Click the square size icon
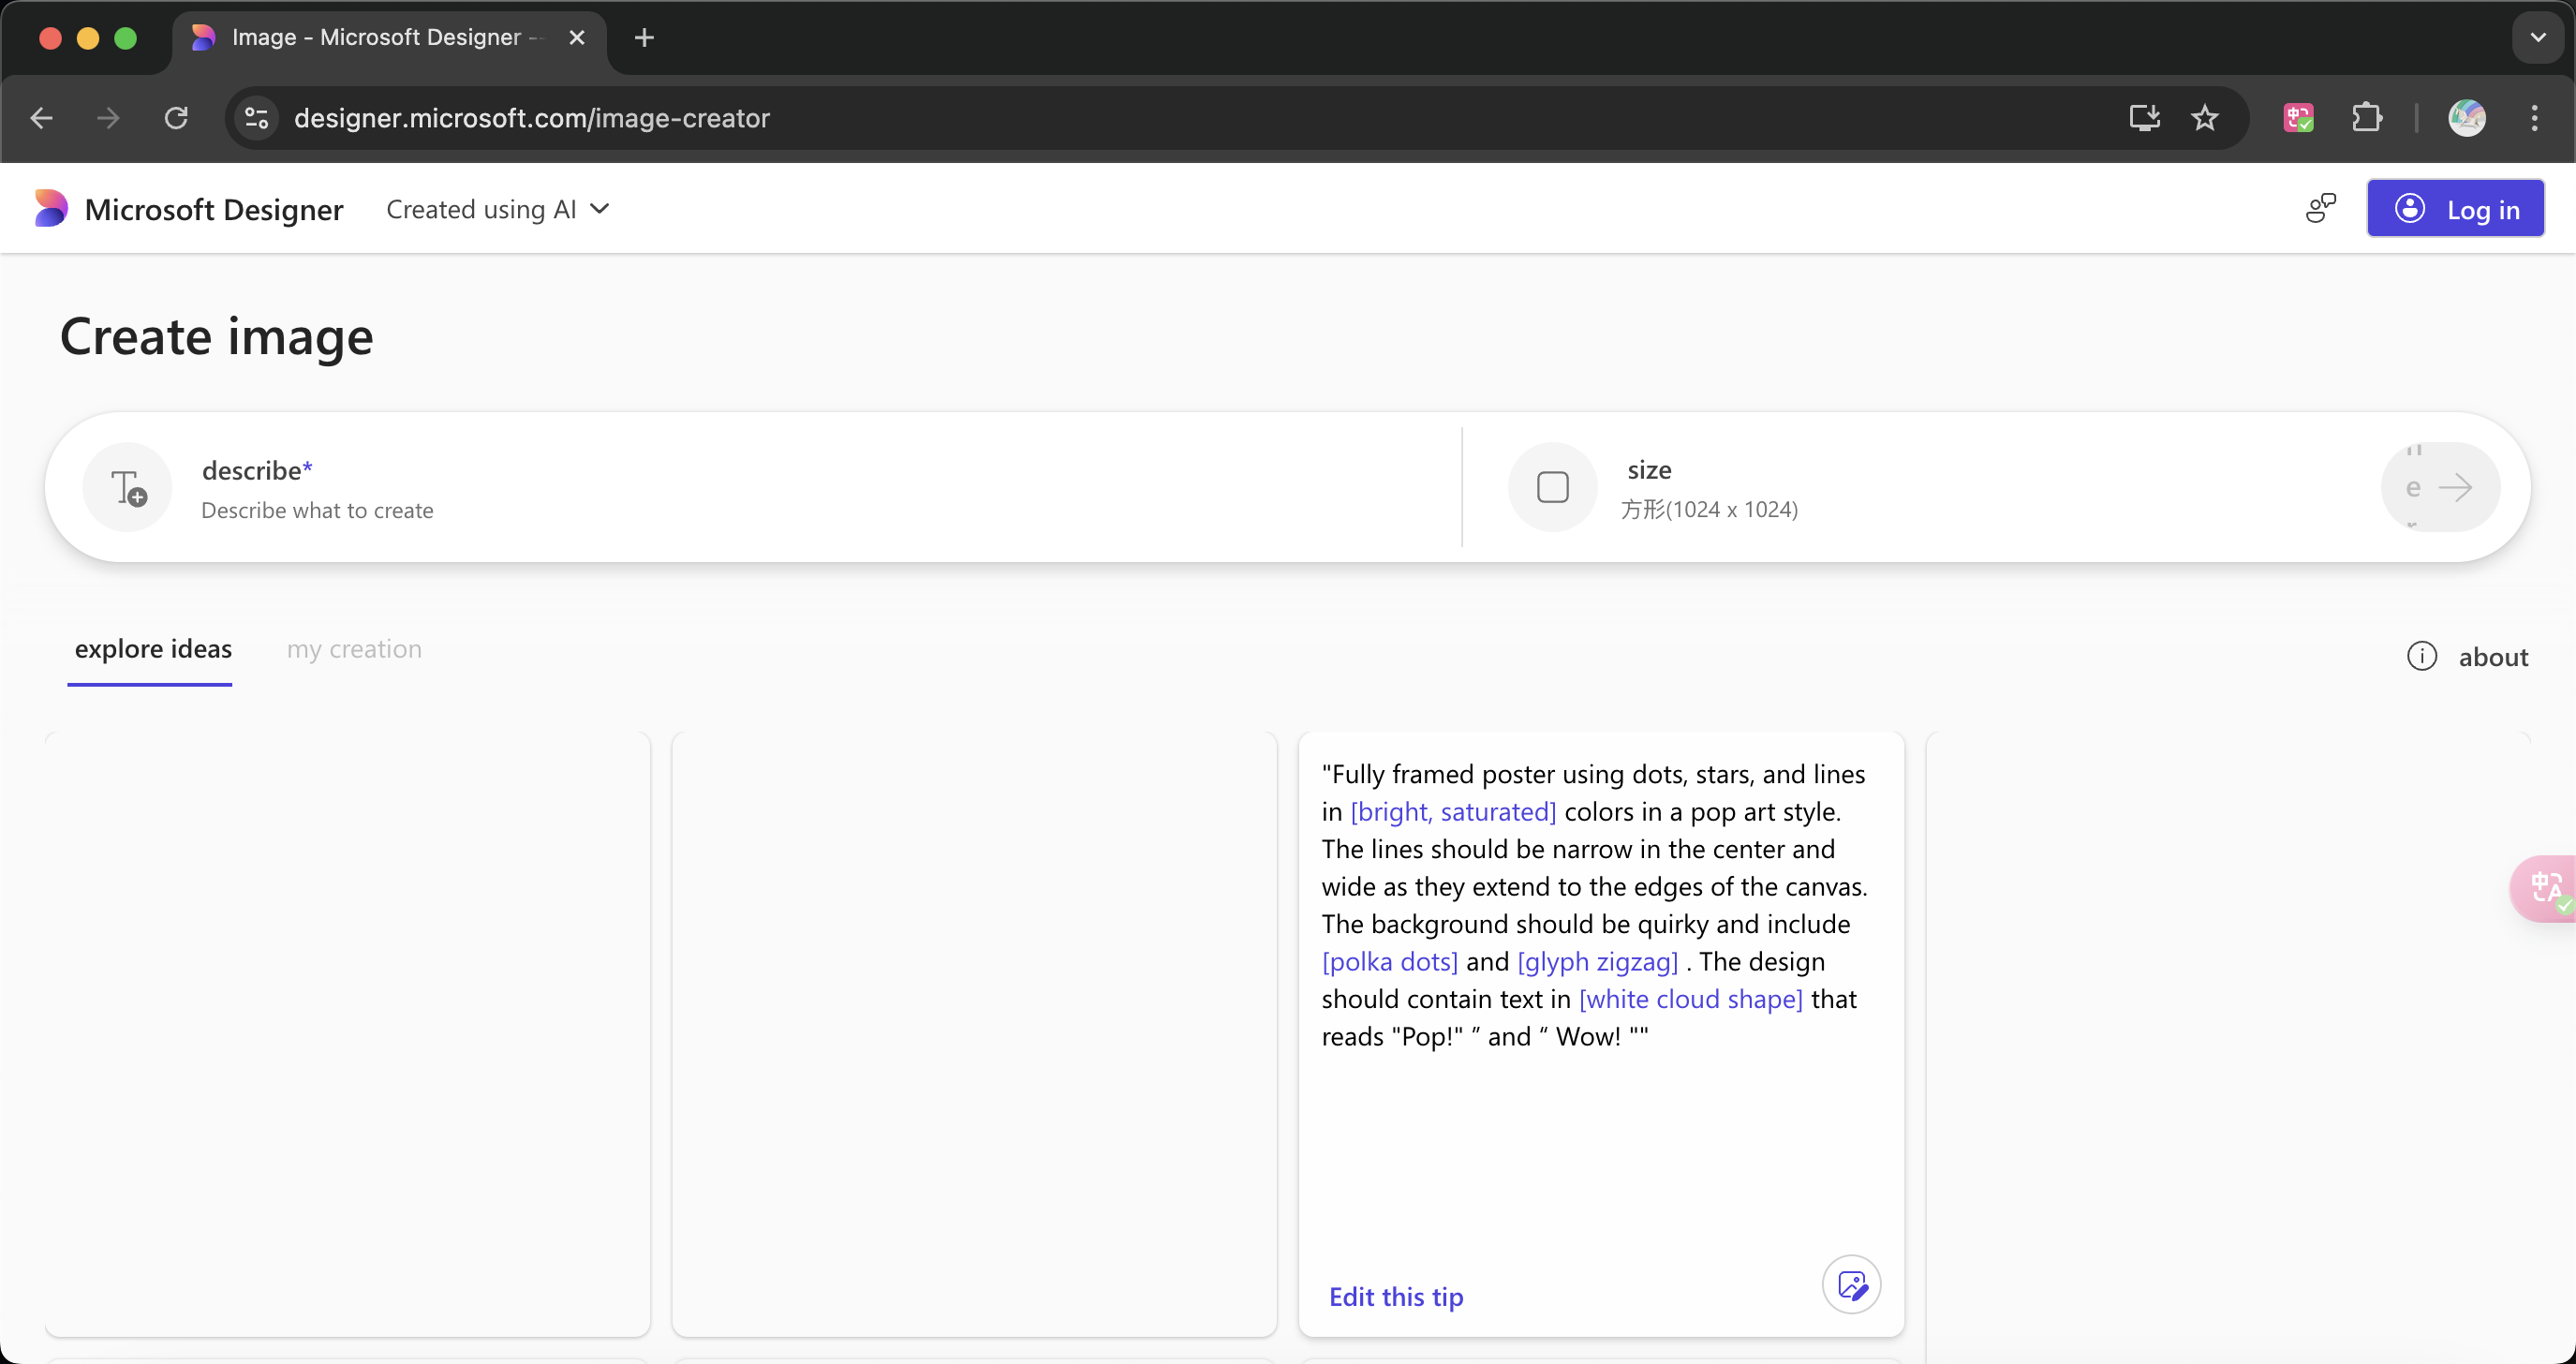 tap(1552, 487)
